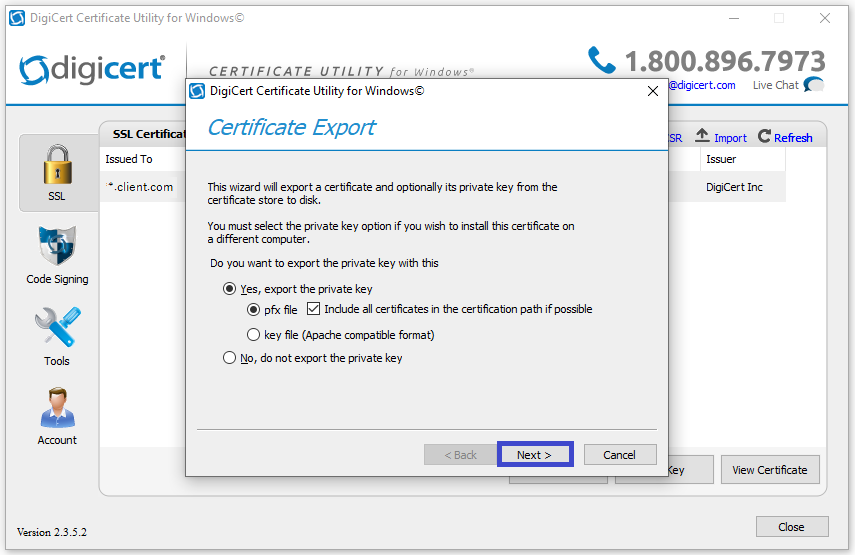Screen dimensions: 855x555
Task: Click the Tools label in sidebar
Action: [x=57, y=361]
